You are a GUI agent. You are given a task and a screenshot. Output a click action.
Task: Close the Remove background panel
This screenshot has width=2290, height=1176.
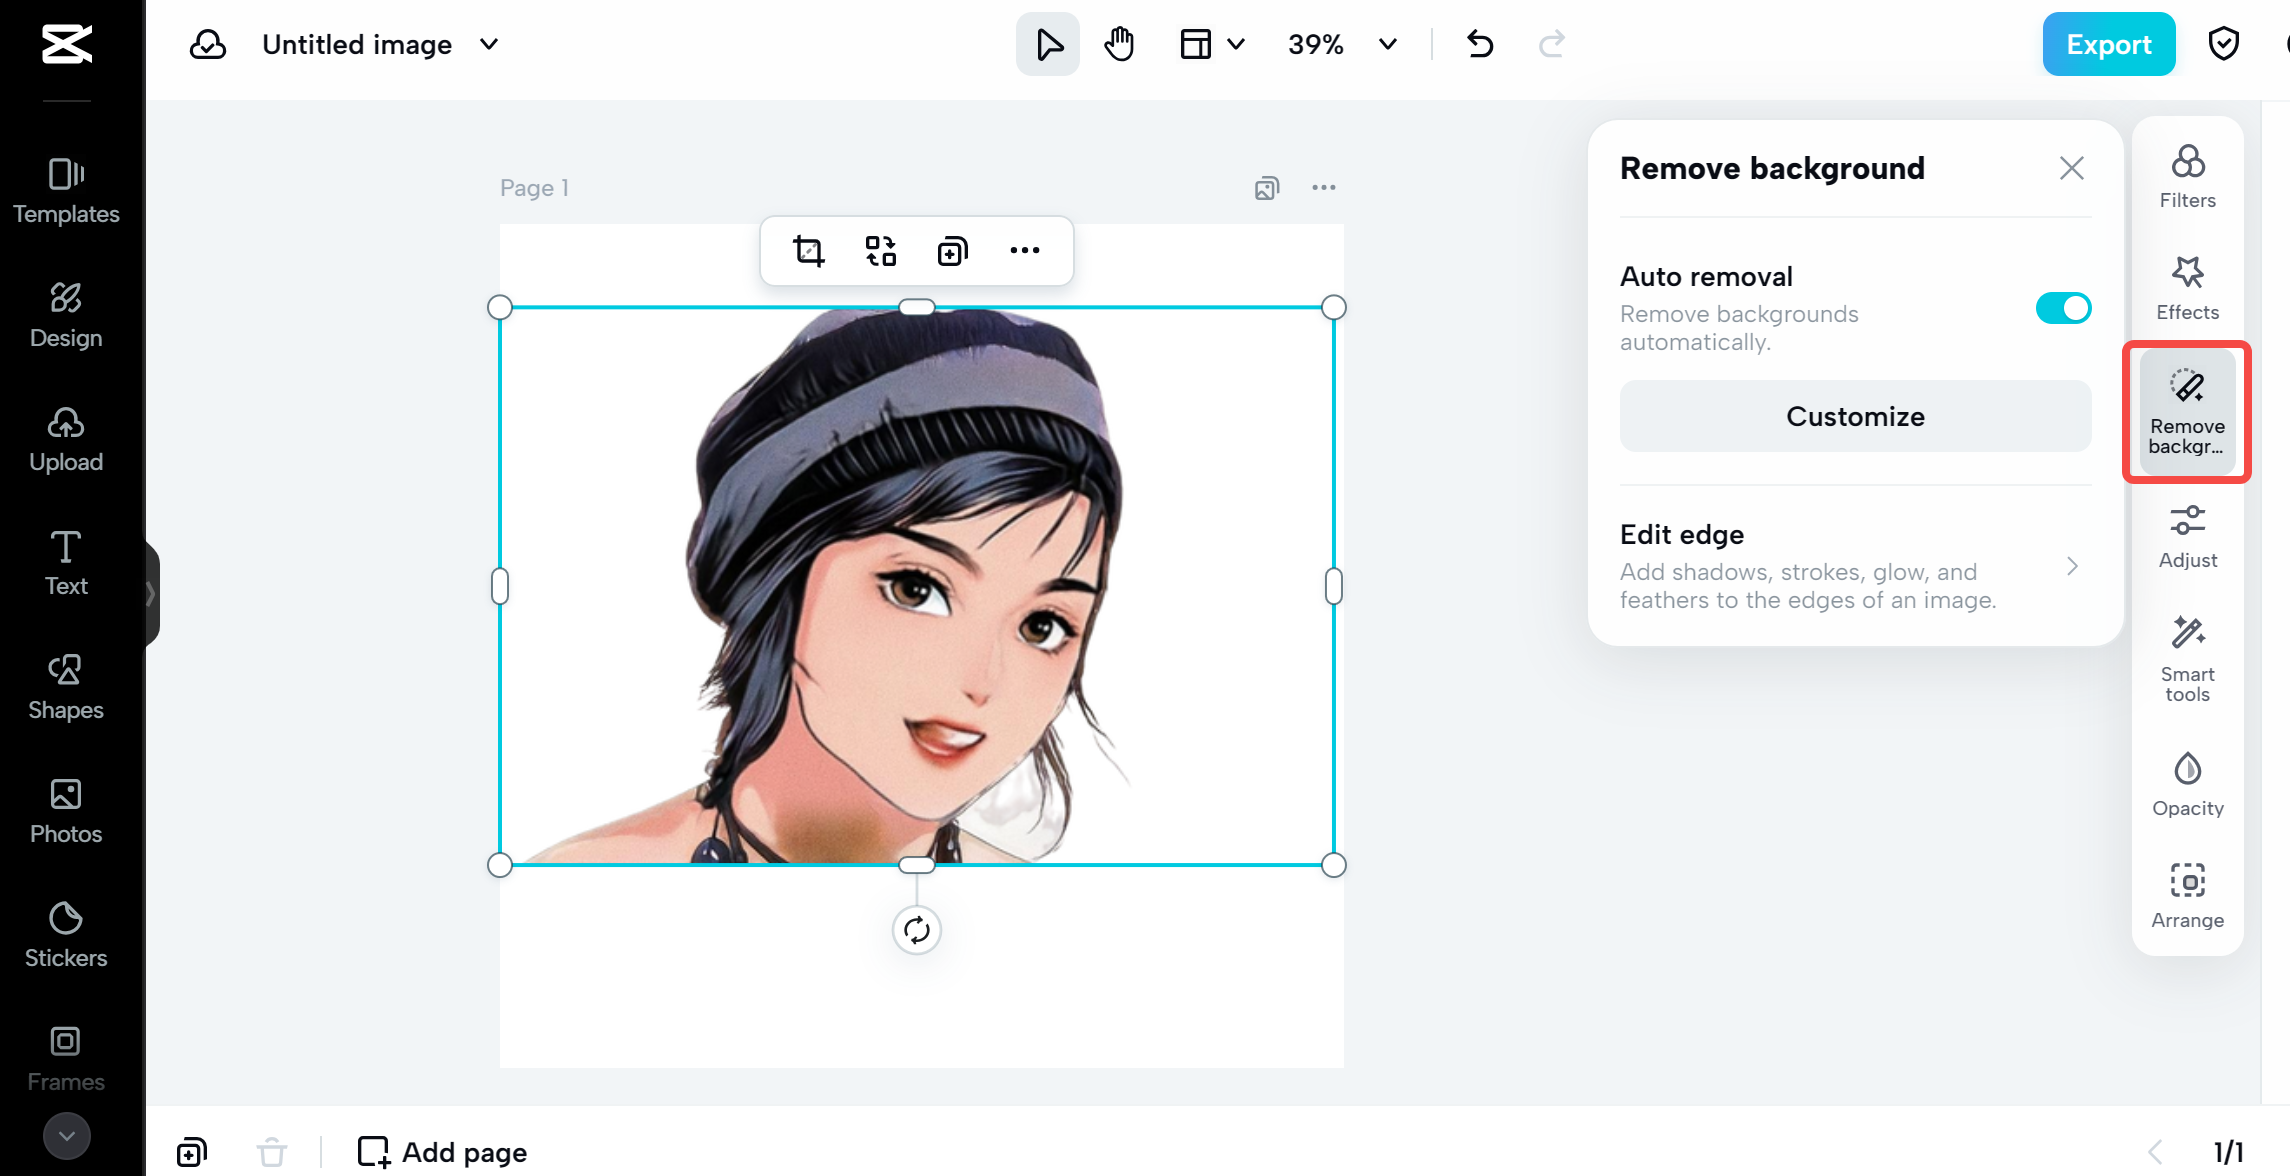pos(2071,168)
